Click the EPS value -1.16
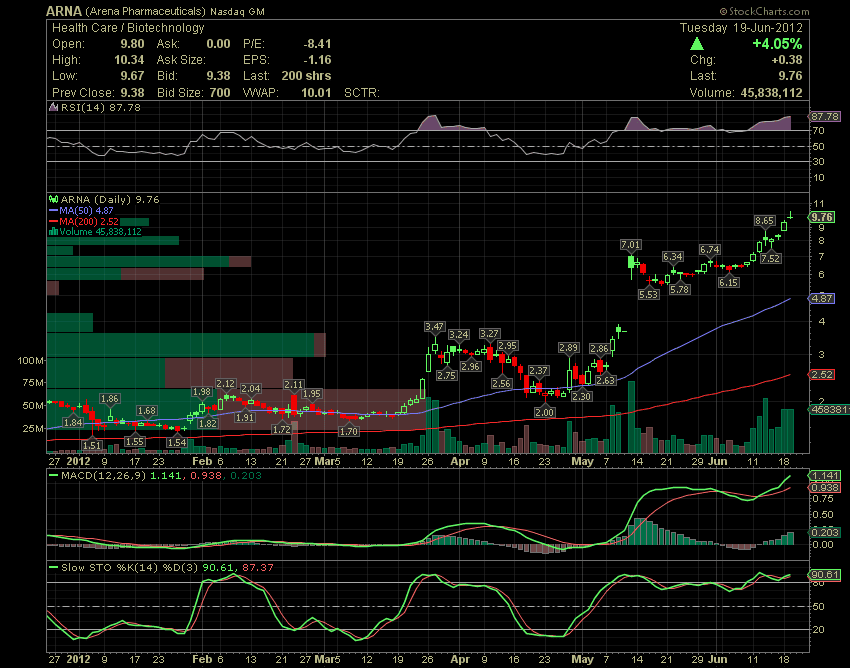This screenshot has height=668, width=850. 317,60
